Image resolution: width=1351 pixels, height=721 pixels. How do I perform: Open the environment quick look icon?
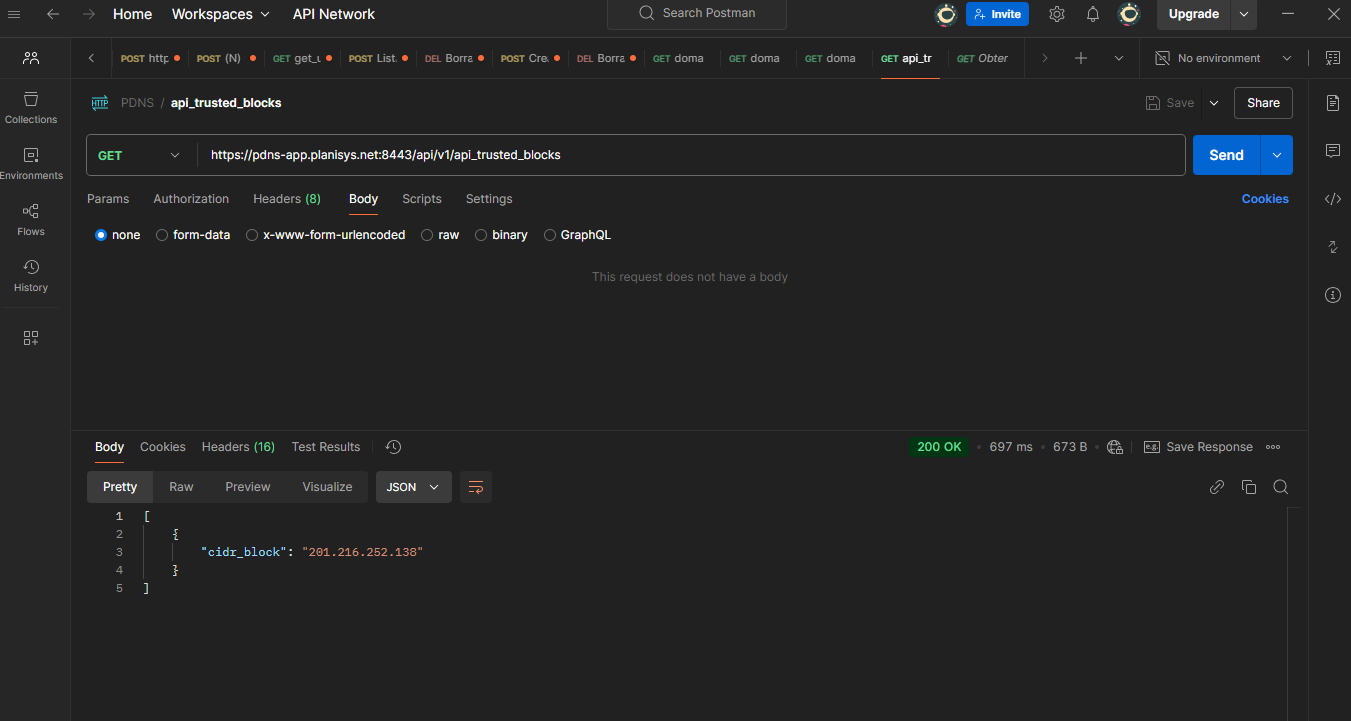[1332, 58]
